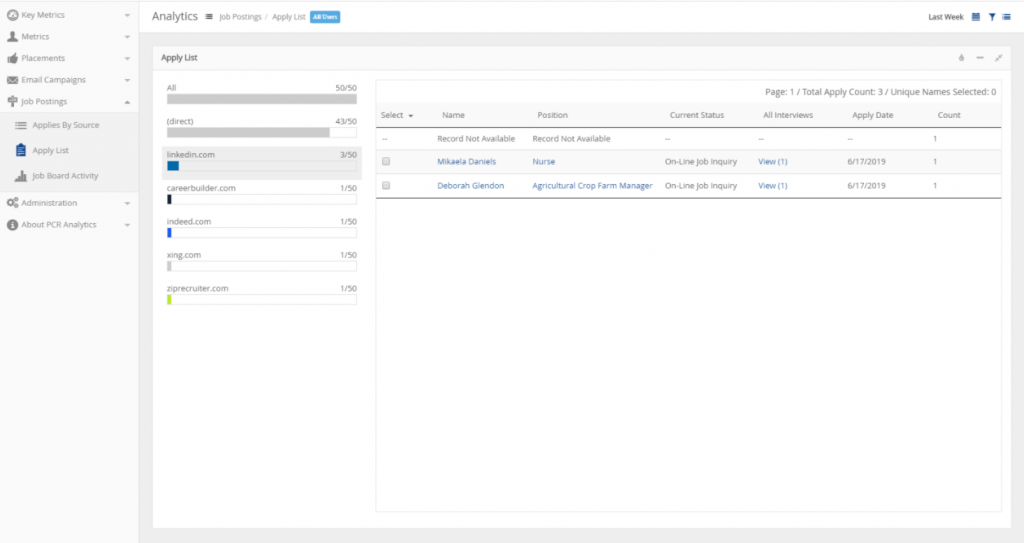Select the Placements menu item
The image size is (1024, 543).
[x=43, y=58]
